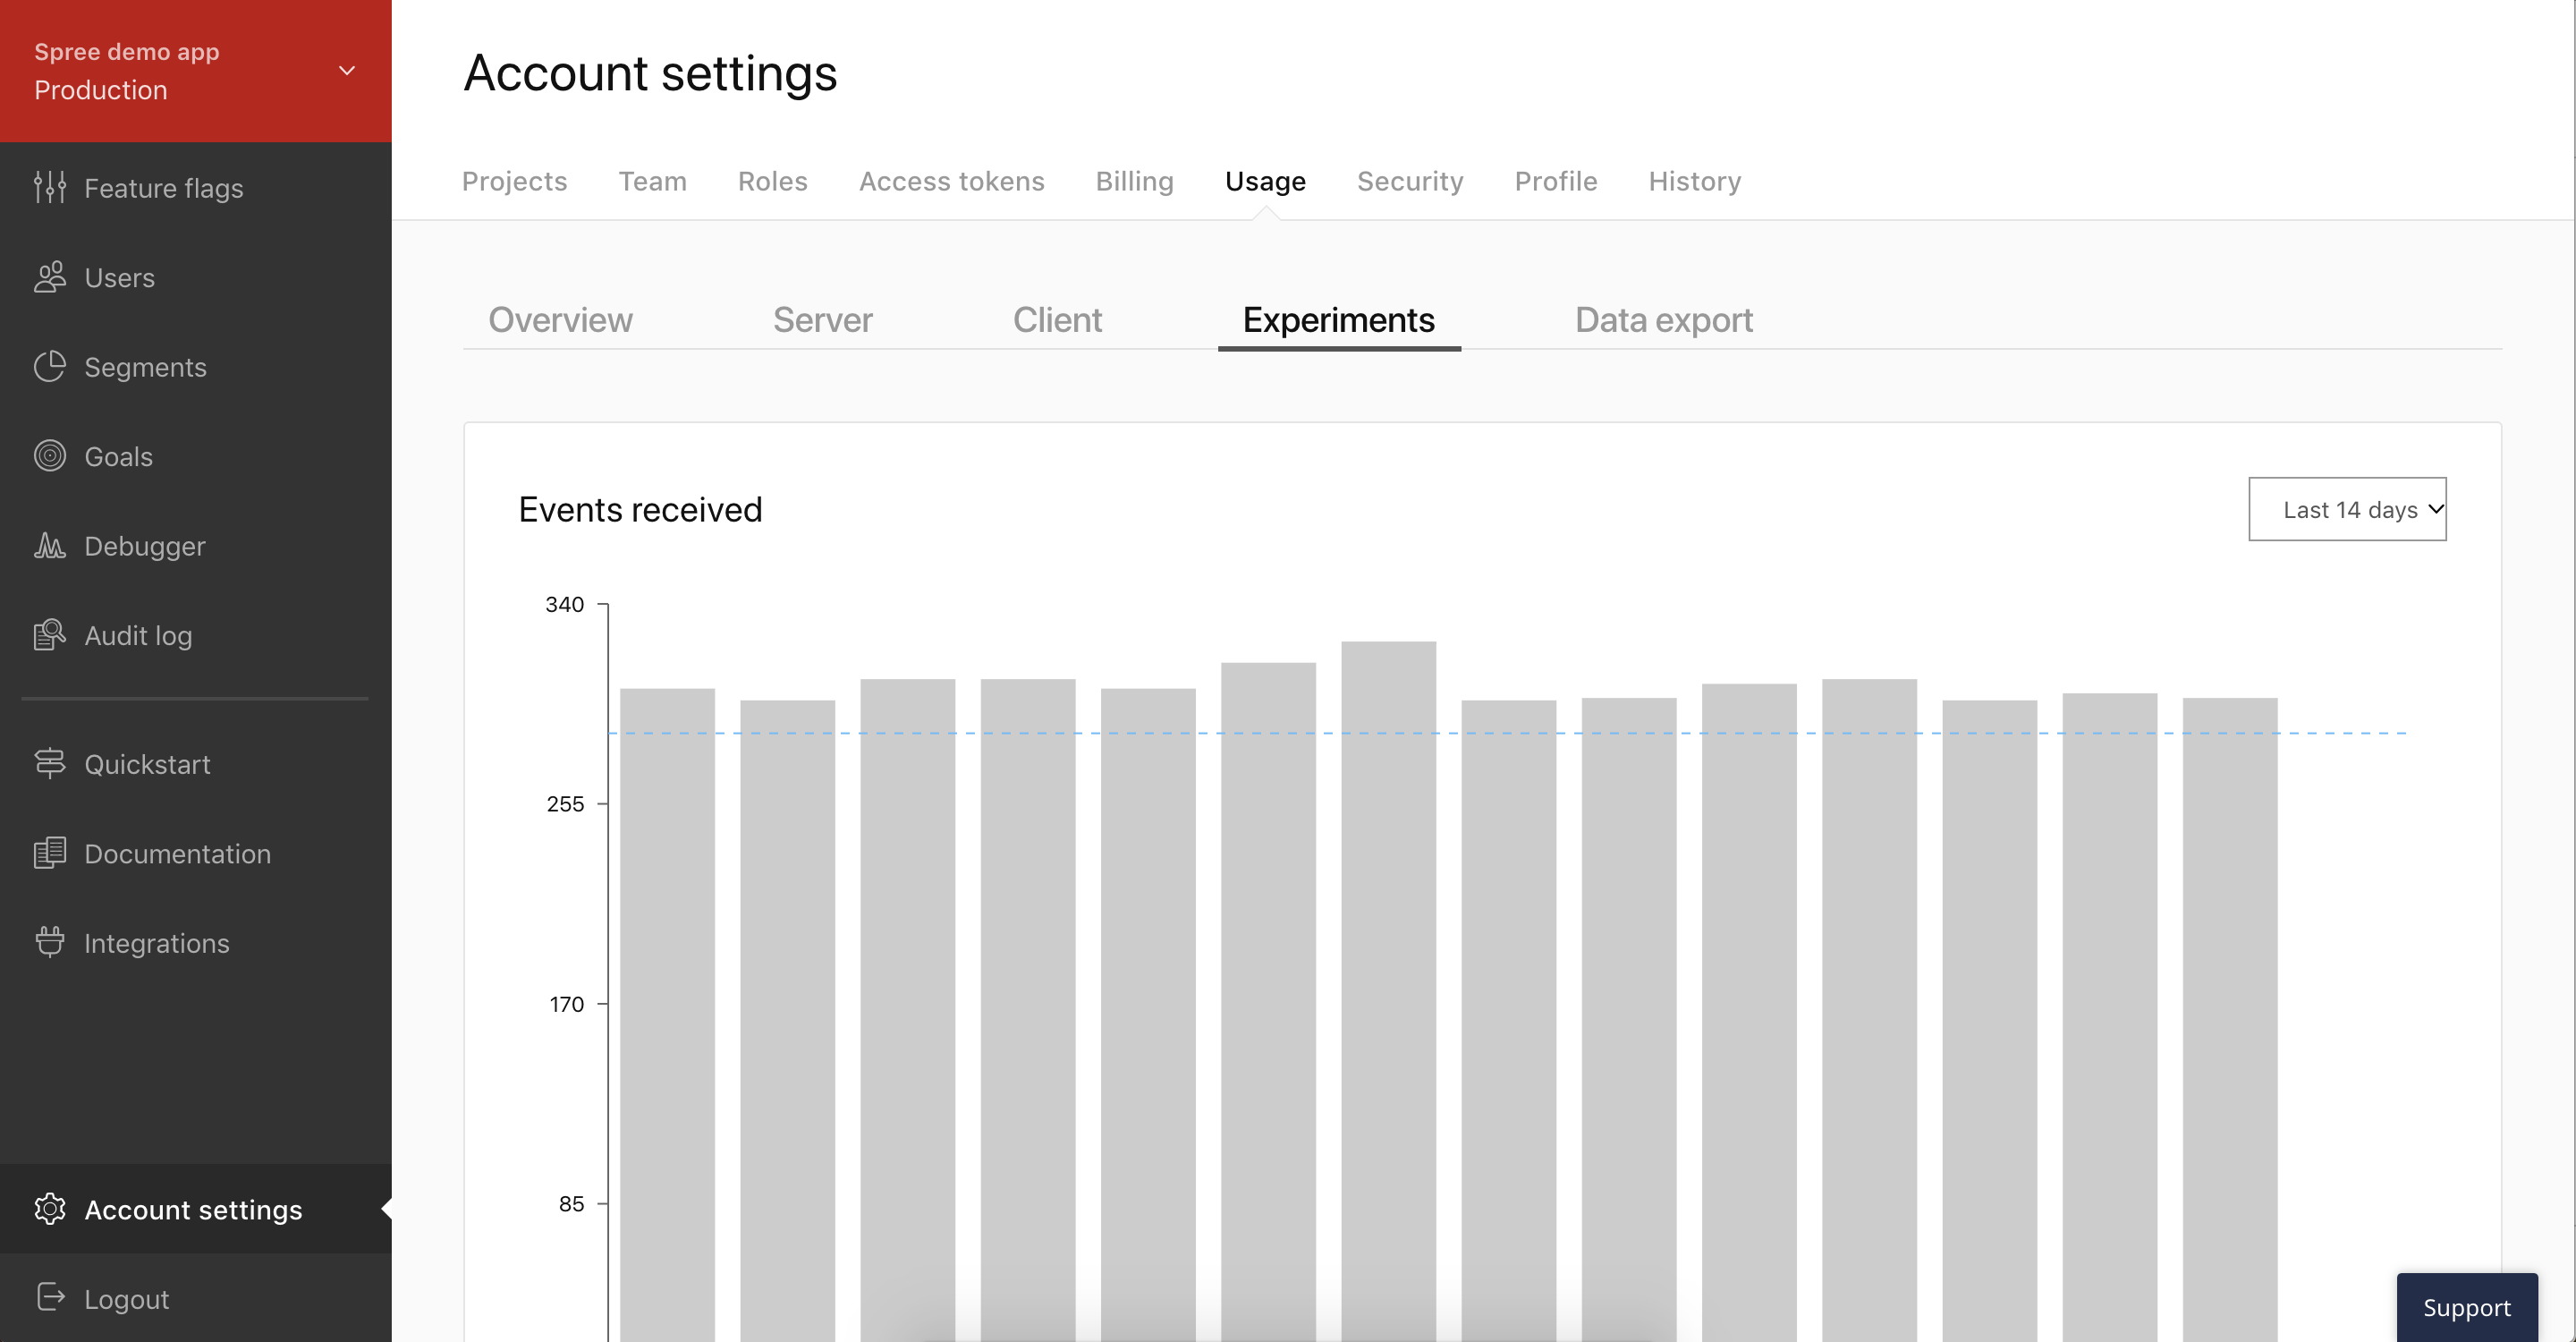This screenshot has height=1342, width=2576.
Task: Click the Logout arrow icon
Action: (x=49, y=1298)
